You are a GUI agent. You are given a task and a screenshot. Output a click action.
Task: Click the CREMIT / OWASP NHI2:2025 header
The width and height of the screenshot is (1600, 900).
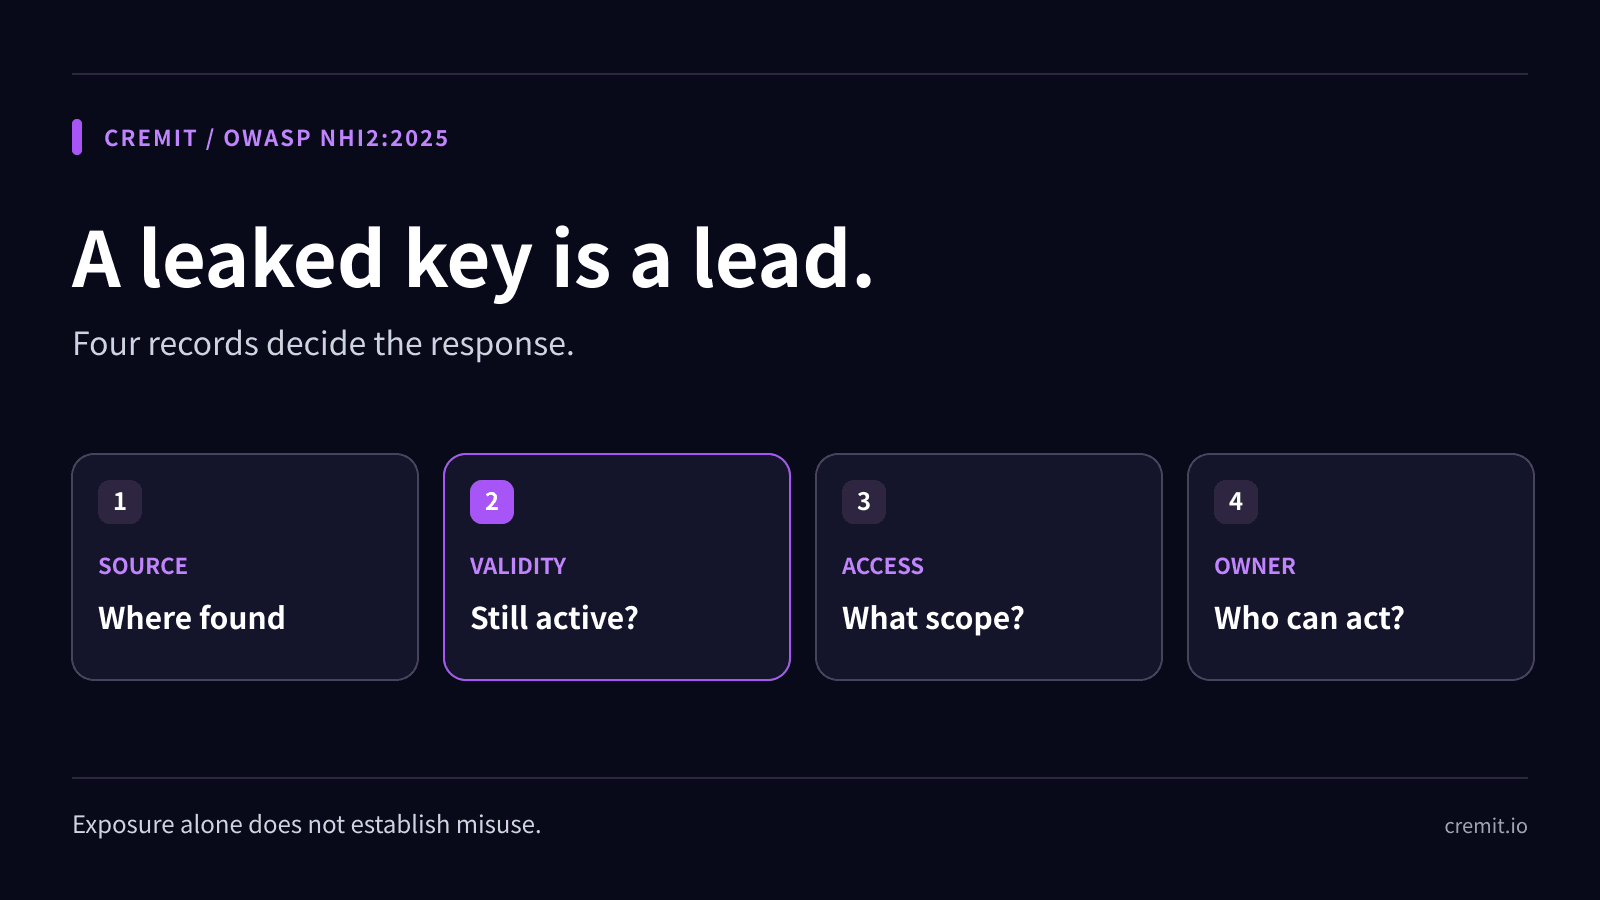point(277,138)
